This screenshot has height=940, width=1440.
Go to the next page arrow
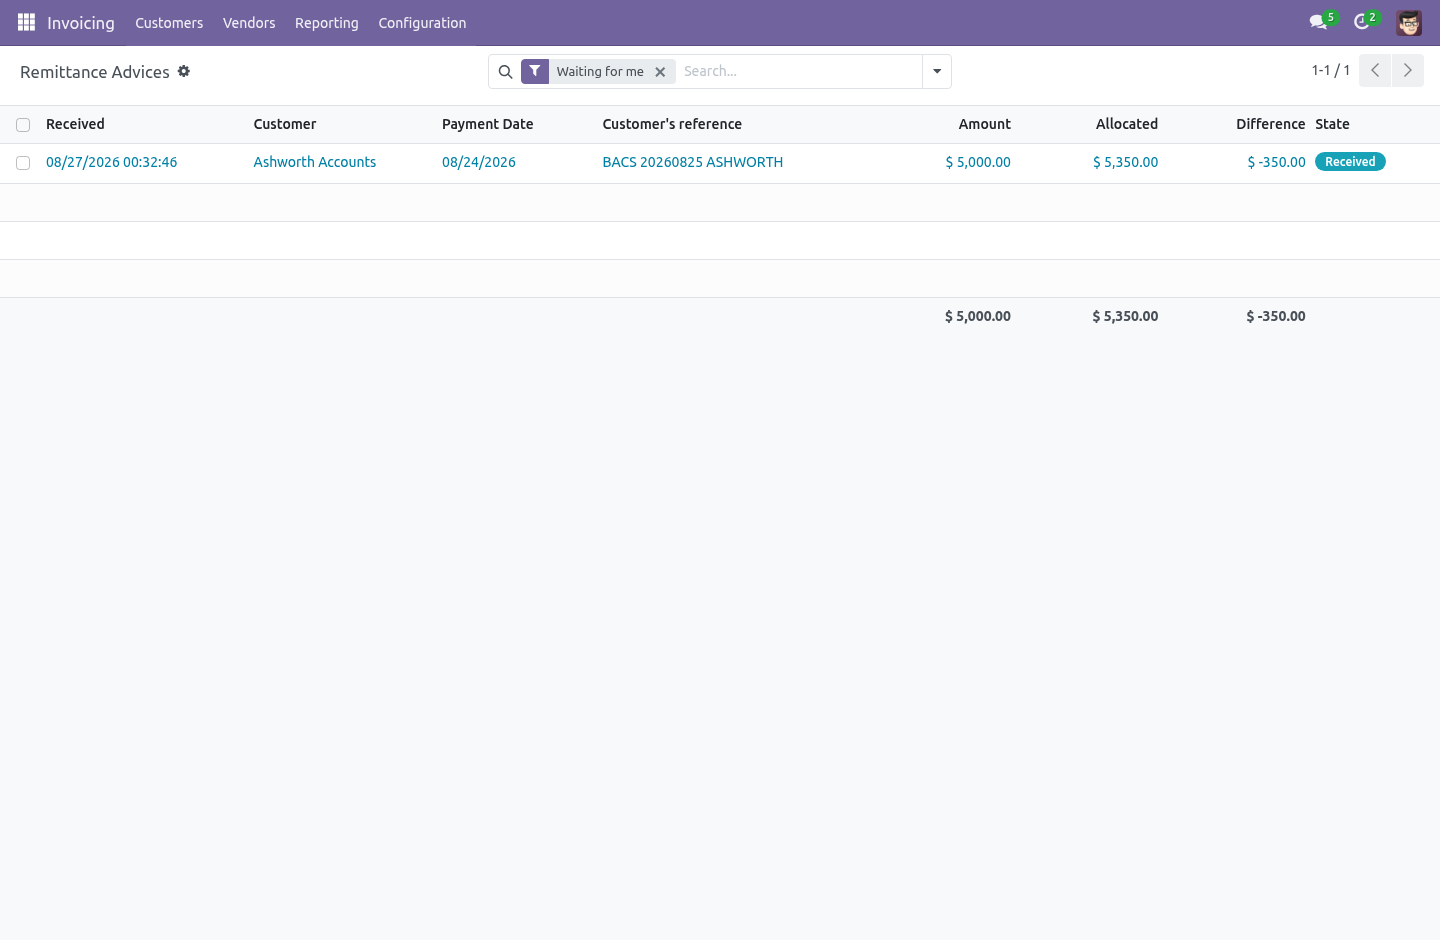pos(1408,70)
